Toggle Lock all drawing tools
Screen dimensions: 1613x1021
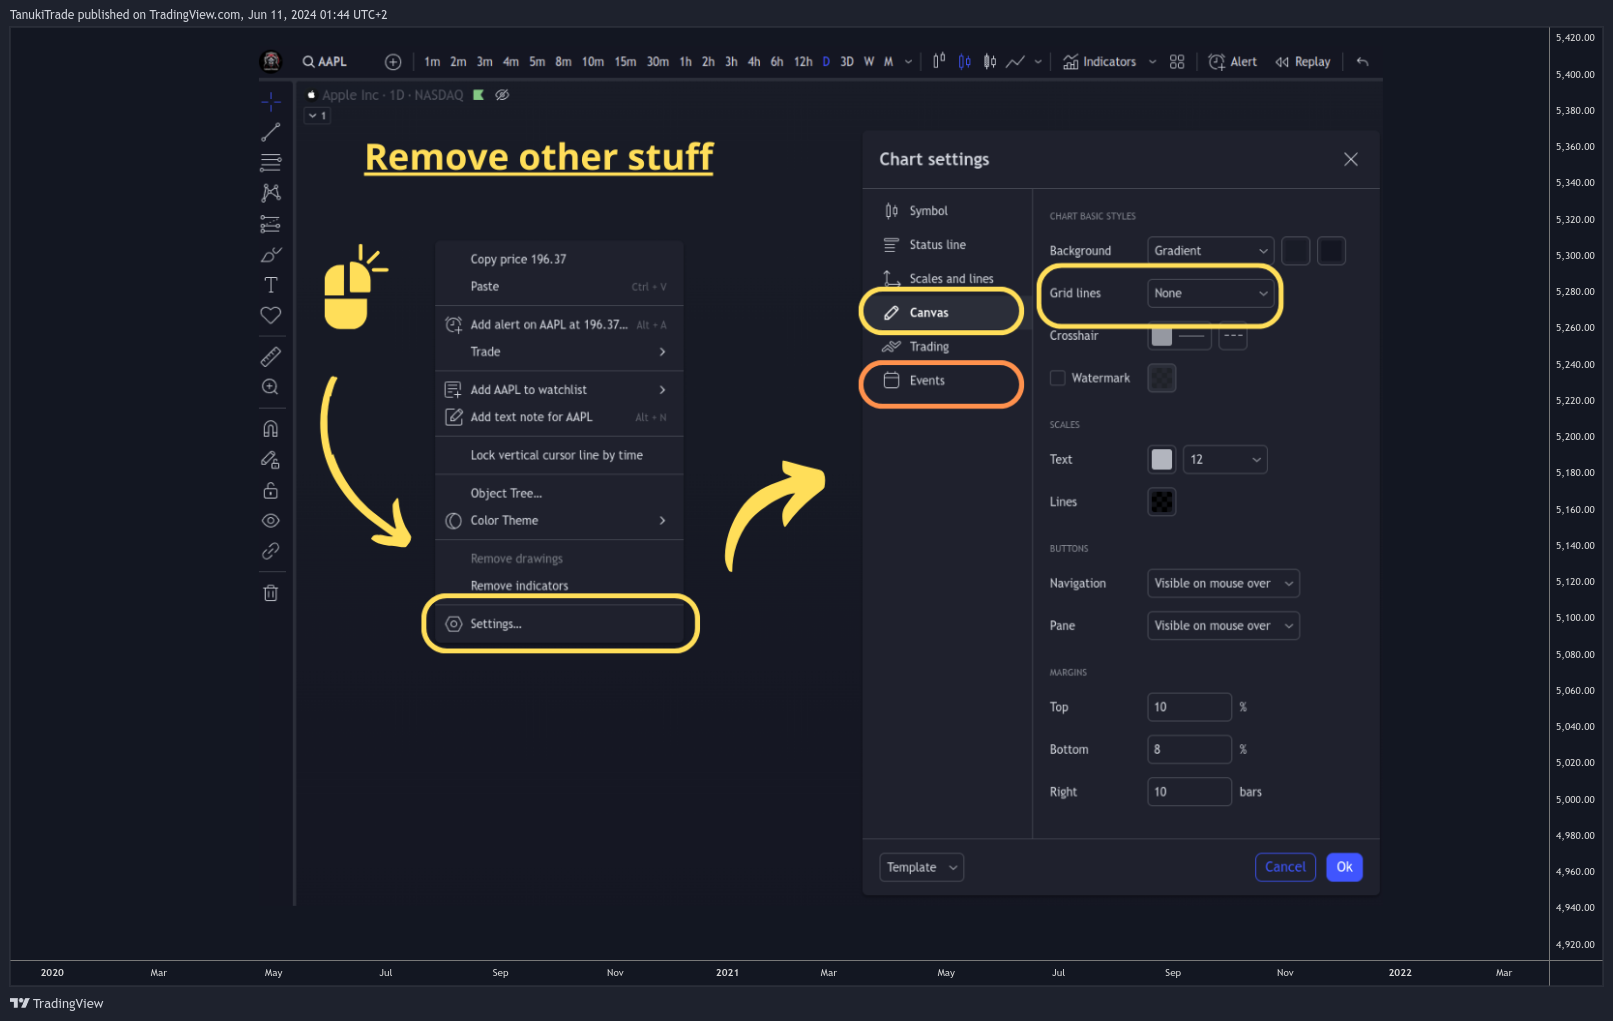tap(270, 491)
